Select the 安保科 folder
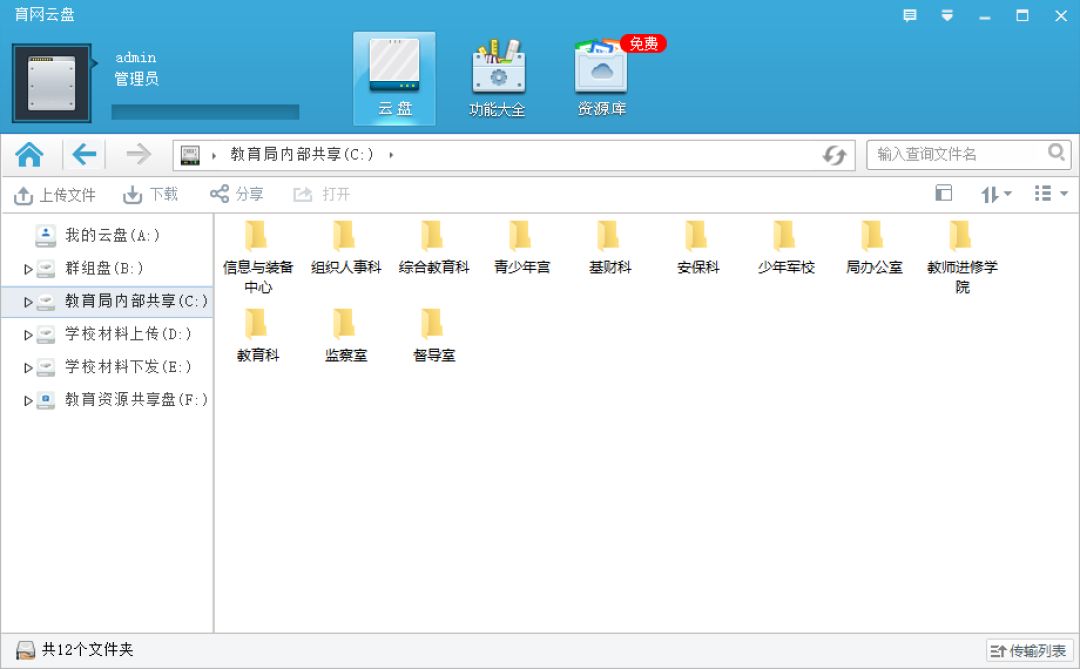This screenshot has width=1080, height=669. coord(698,248)
